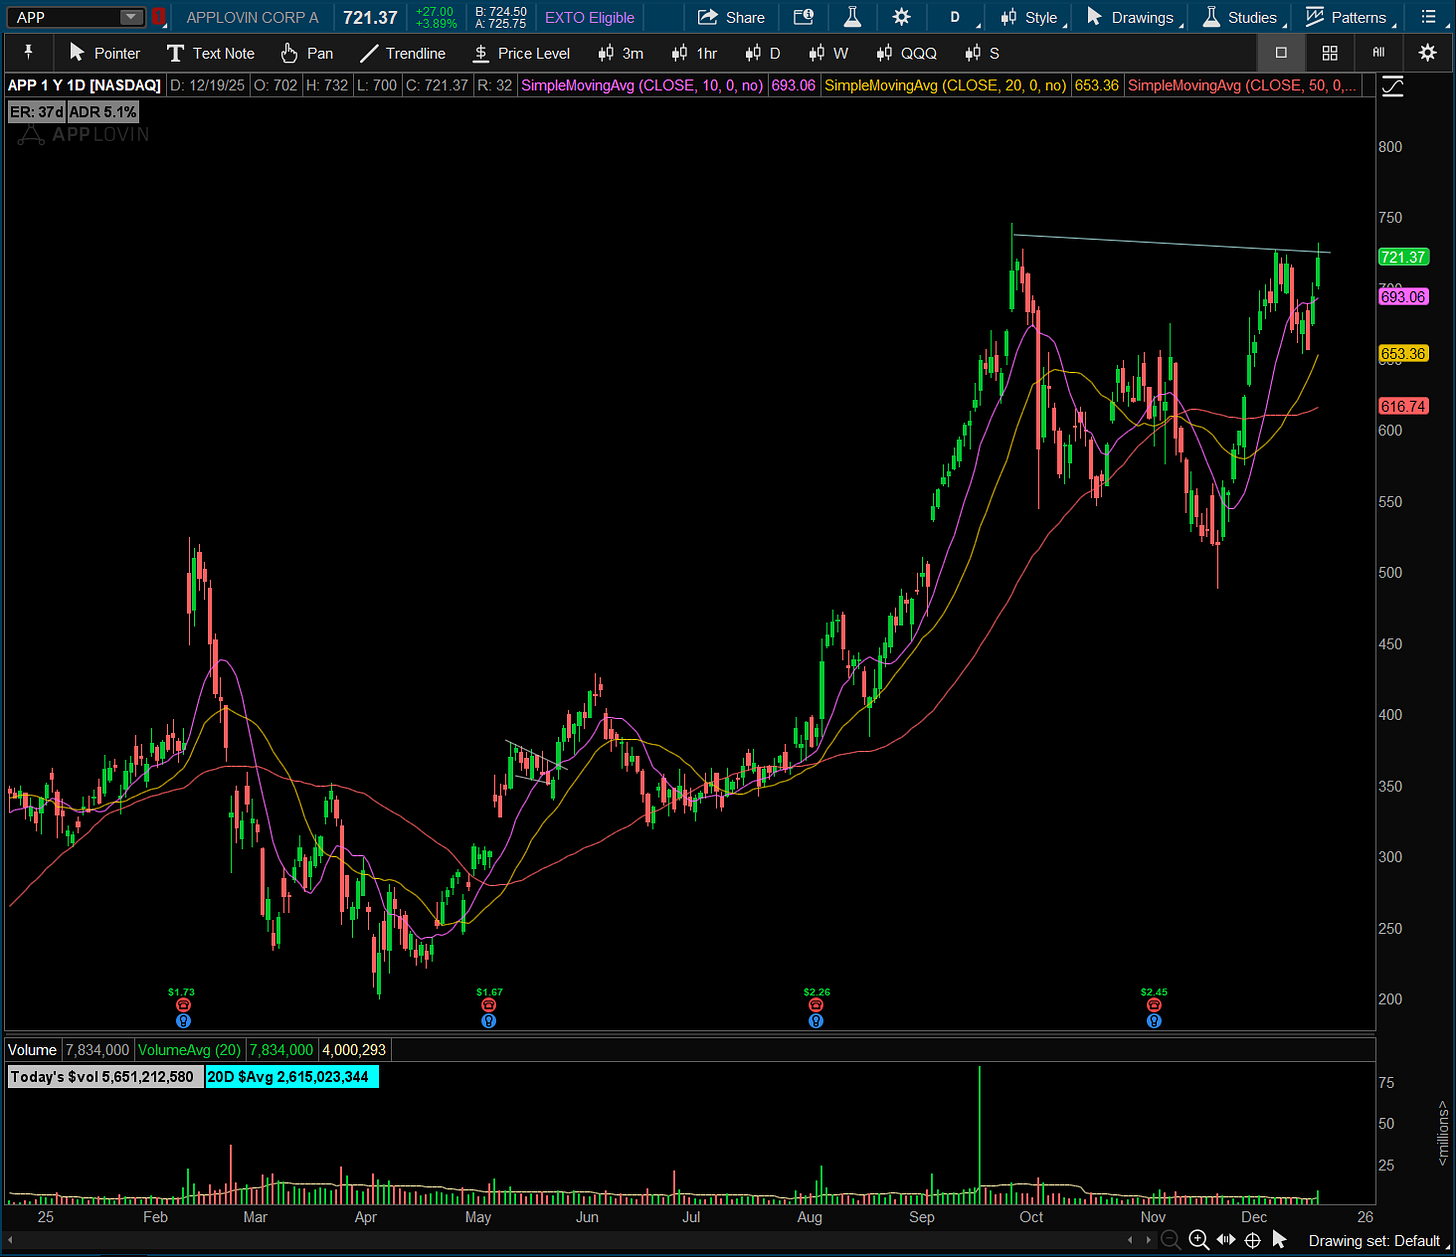The image size is (1456, 1257).
Task: Open the trade ticket icon next to Share
Action: point(803,17)
